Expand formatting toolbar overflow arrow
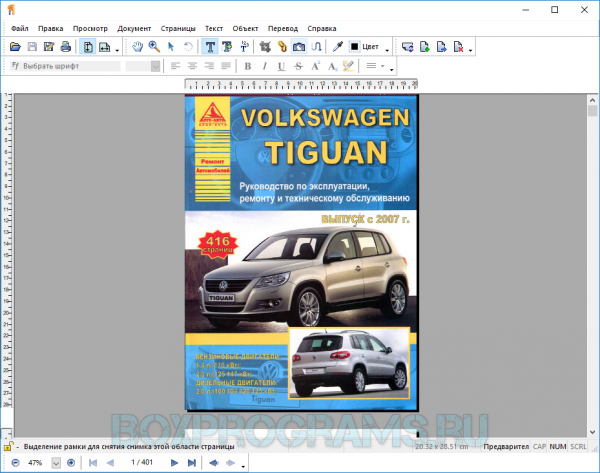Image resolution: width=600 pixels, height=473 pixels. pyautogui.click(x=391, y=69)
